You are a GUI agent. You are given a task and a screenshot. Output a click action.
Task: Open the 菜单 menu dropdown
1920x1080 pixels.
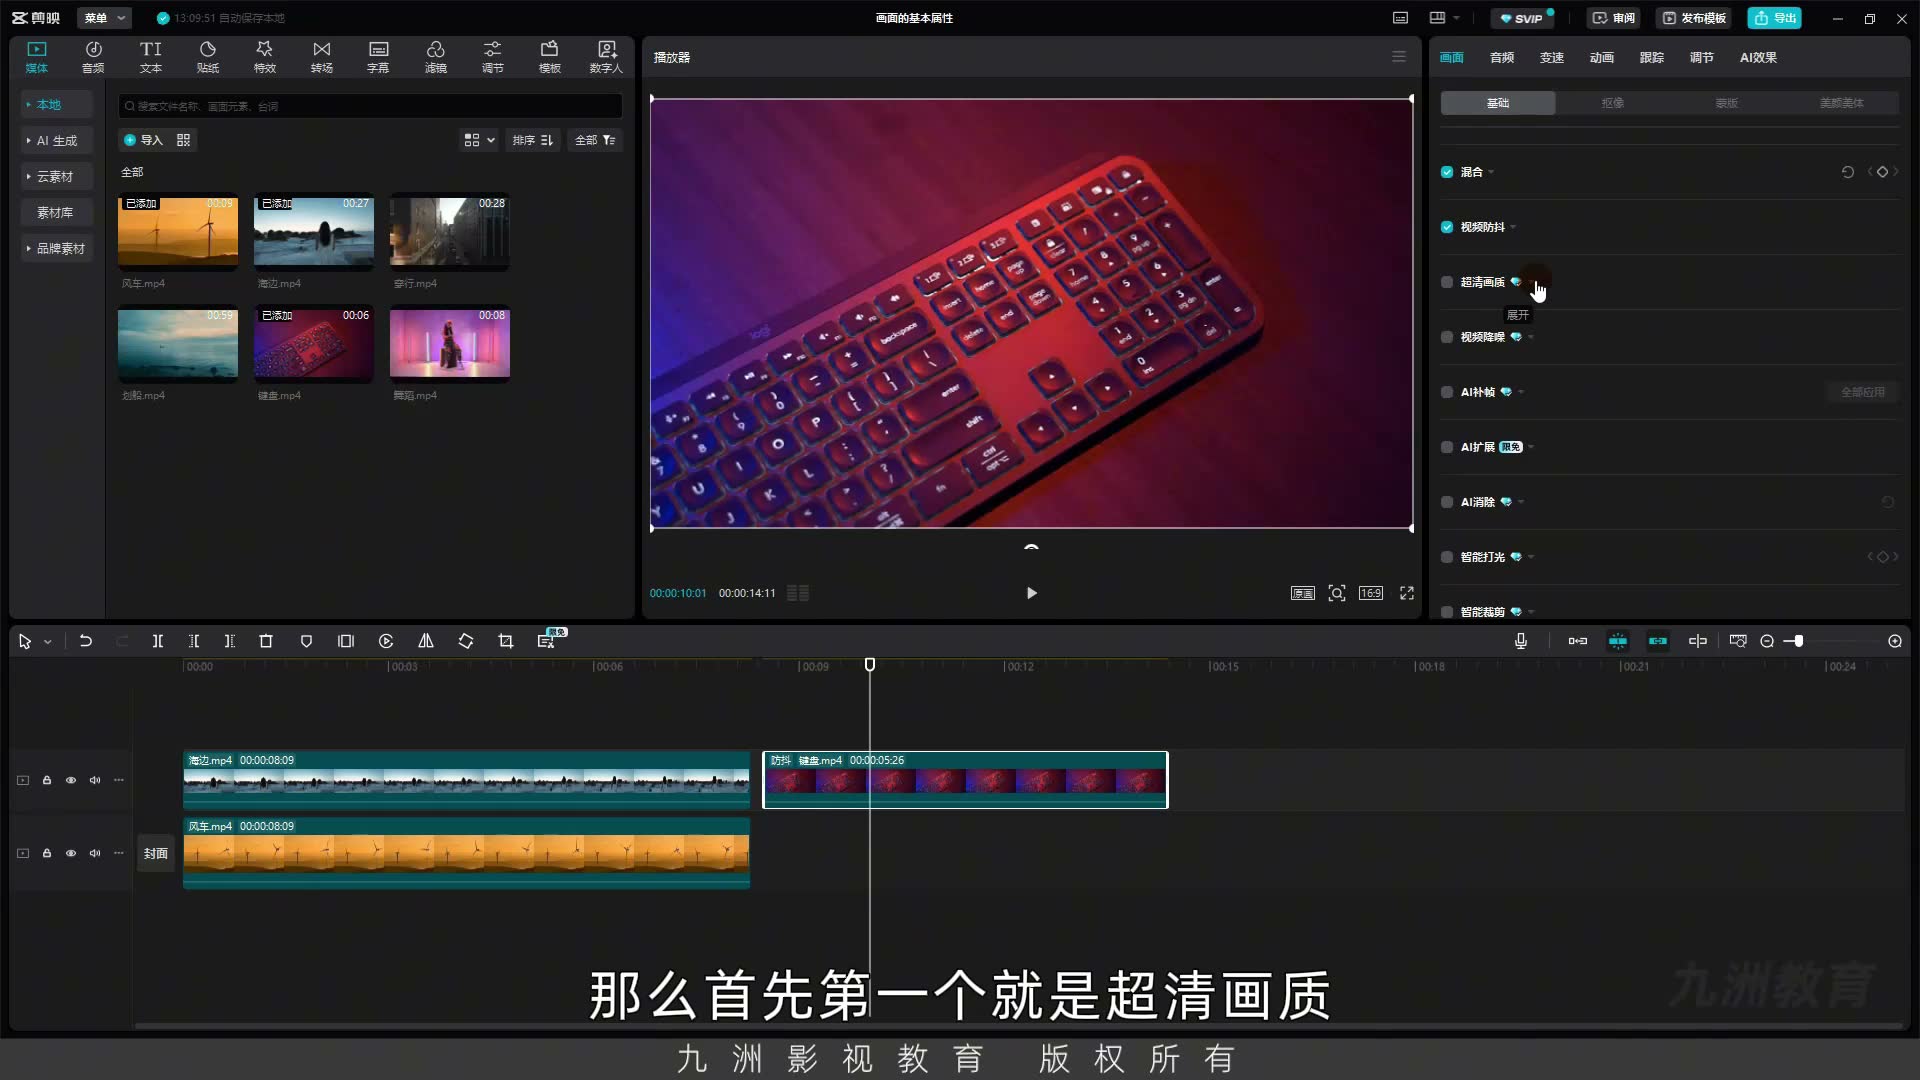104,18
